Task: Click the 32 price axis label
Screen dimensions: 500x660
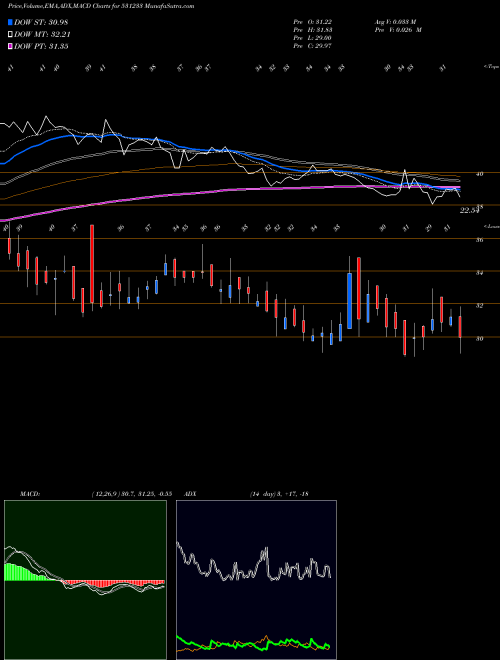Action: [479, 306]
